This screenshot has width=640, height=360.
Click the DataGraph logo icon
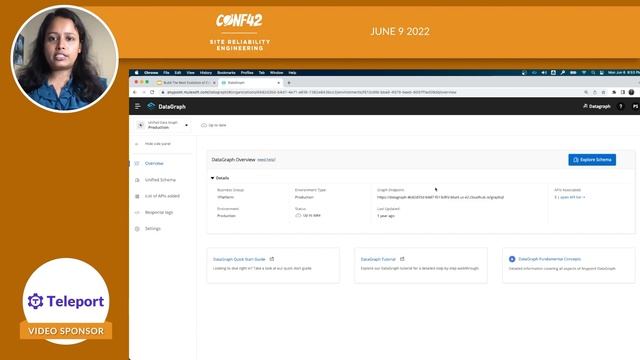pos(151,106)
